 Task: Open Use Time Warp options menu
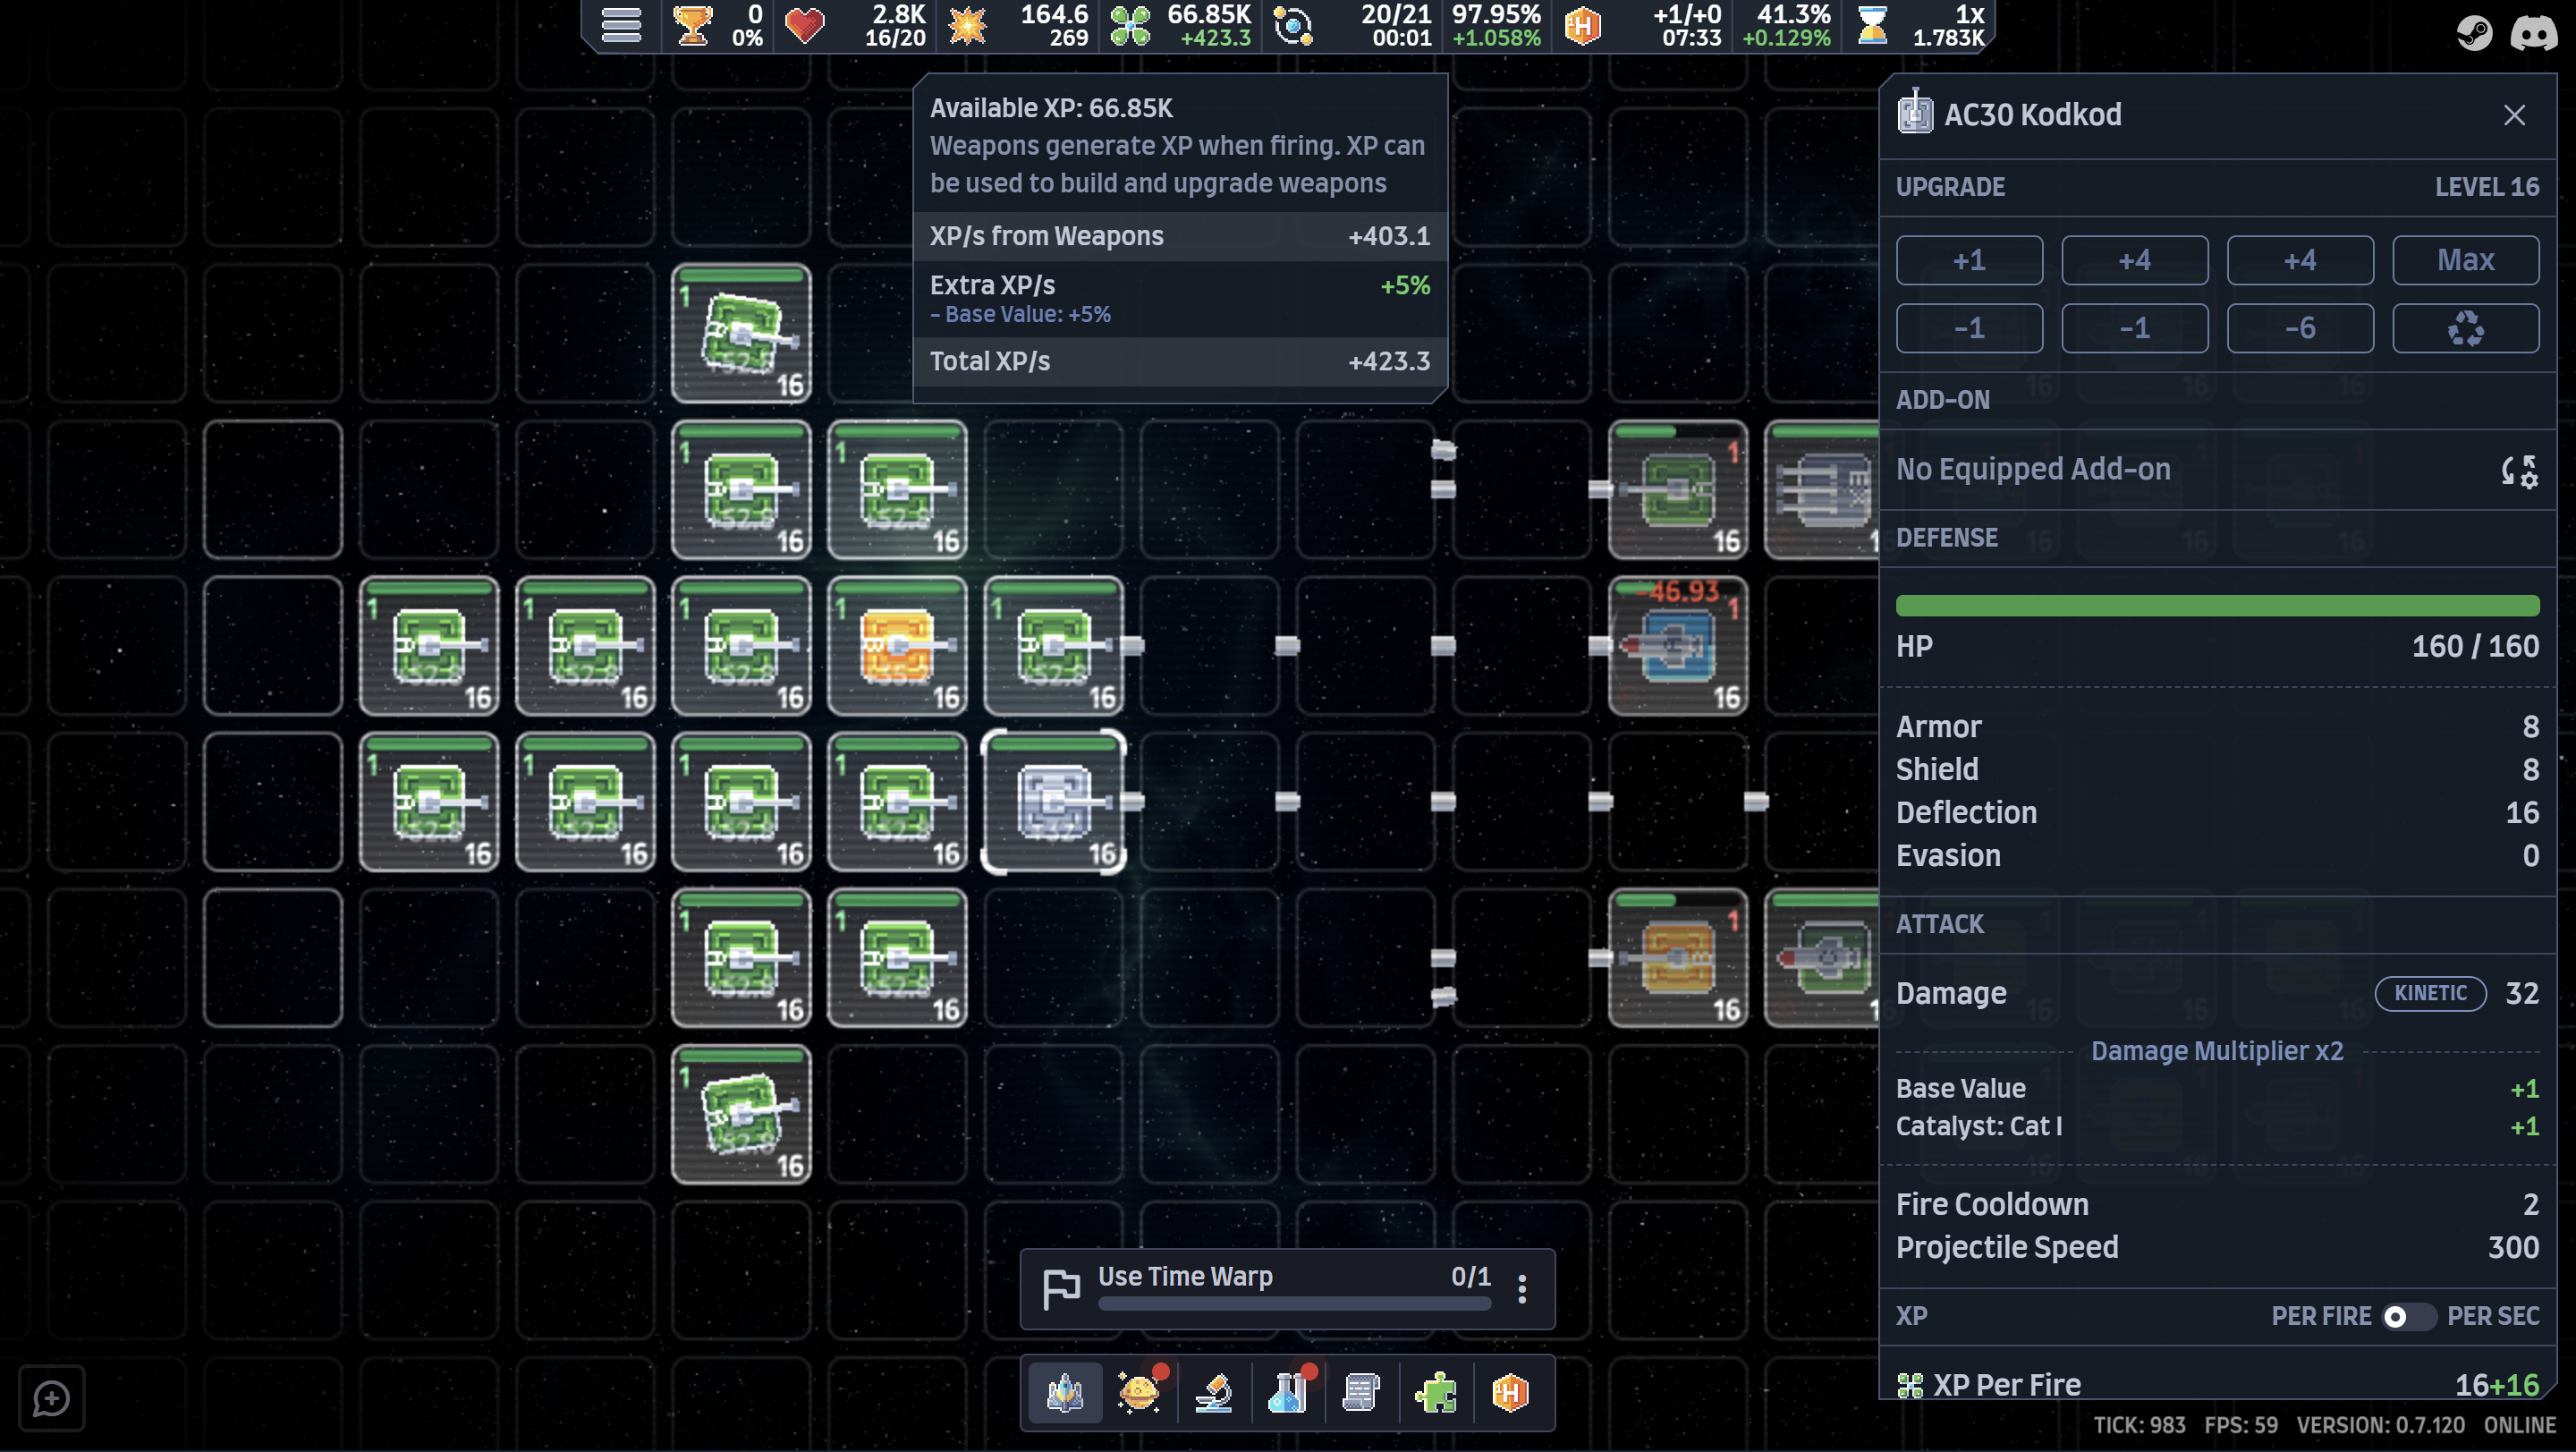tap(1522, 1288)
